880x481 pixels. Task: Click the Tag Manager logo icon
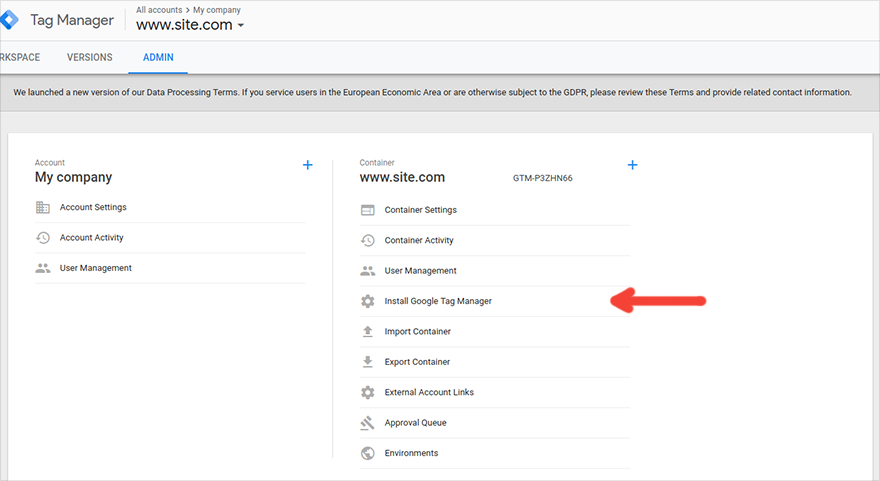tap(9, 20)
